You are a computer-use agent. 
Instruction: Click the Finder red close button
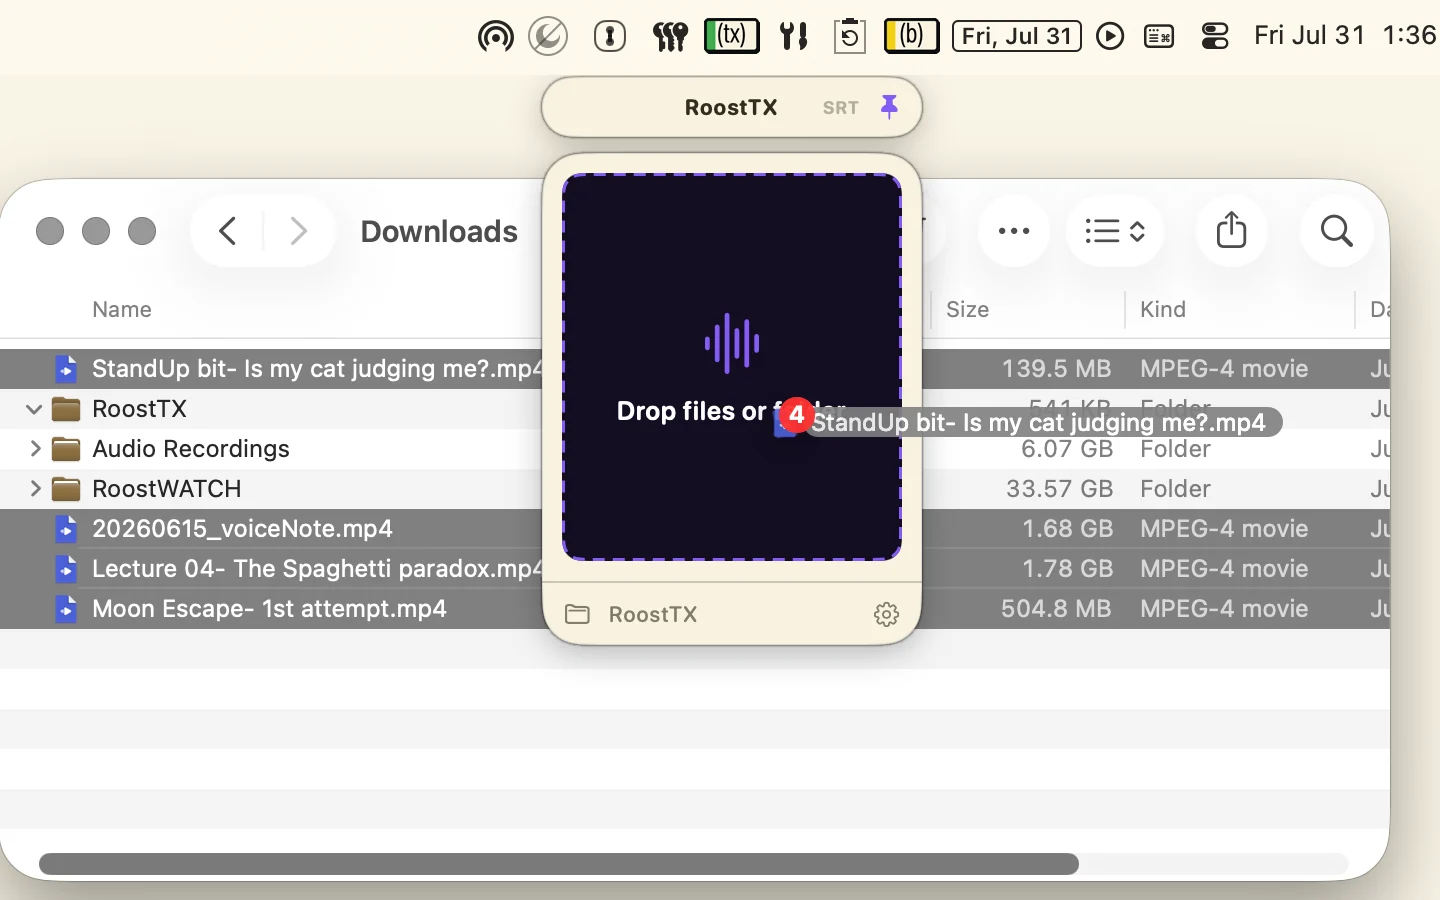(50, 231)
